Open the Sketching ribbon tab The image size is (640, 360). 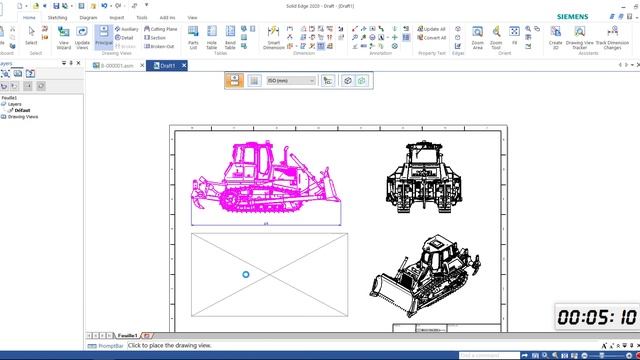click(x=57, y=18)
